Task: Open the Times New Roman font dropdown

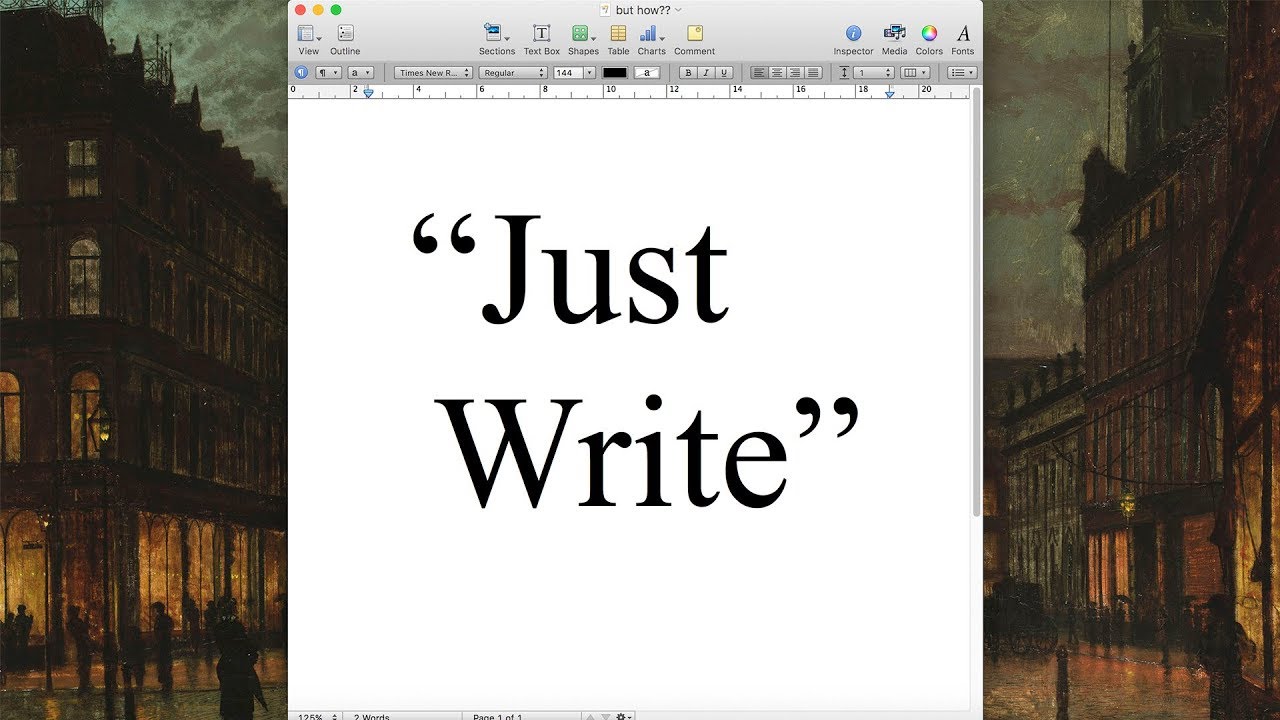Action: 433,73
